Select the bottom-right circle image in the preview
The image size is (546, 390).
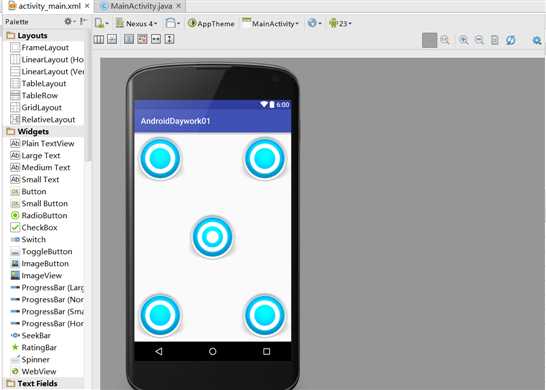pos(265,315)
